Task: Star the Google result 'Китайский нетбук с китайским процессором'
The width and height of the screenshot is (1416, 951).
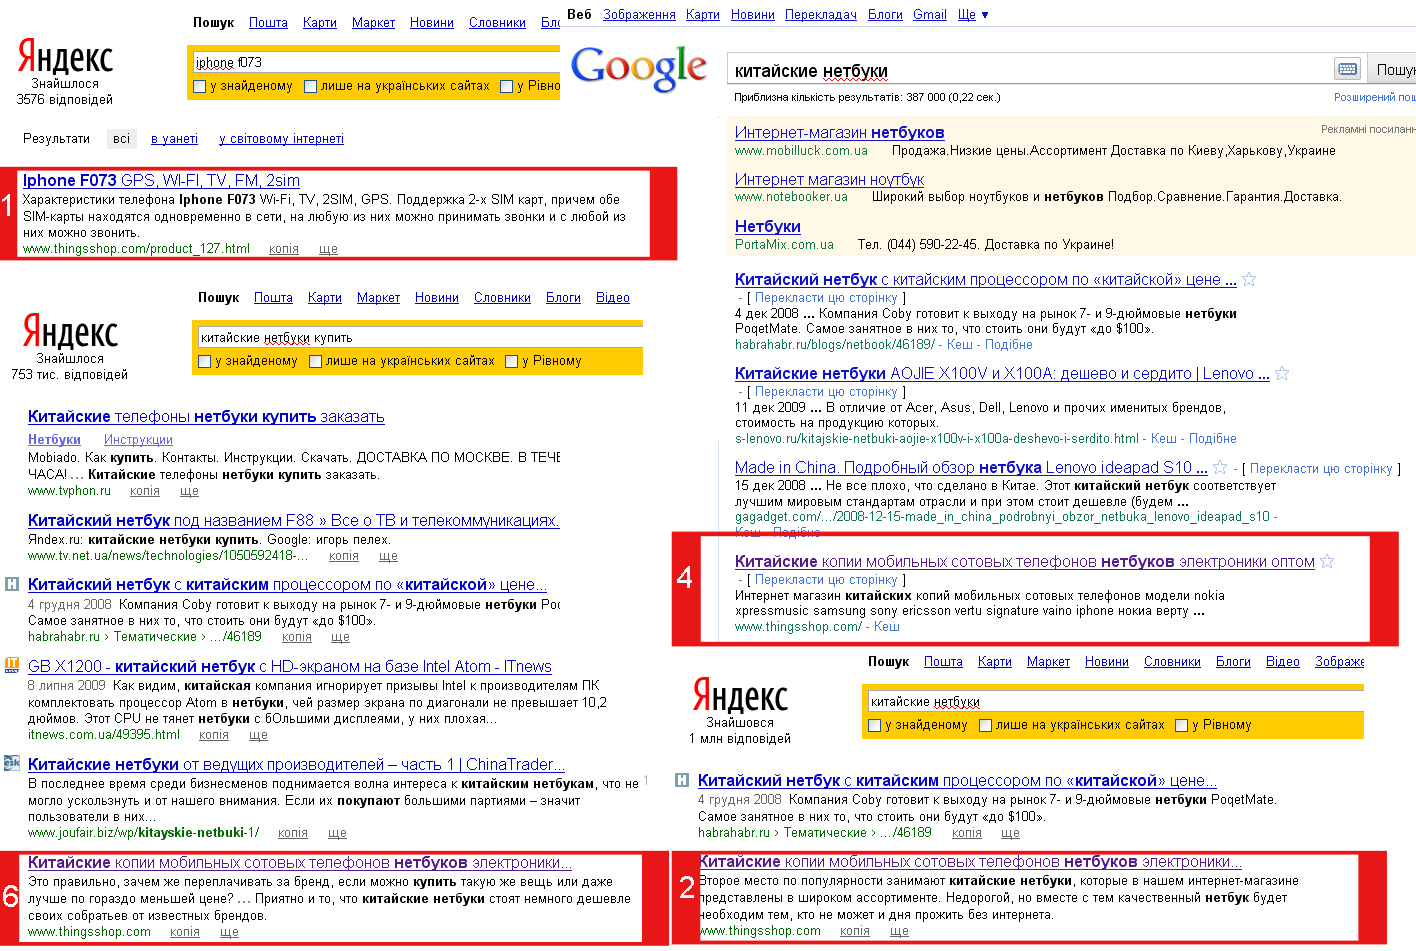Action: 1249,280
